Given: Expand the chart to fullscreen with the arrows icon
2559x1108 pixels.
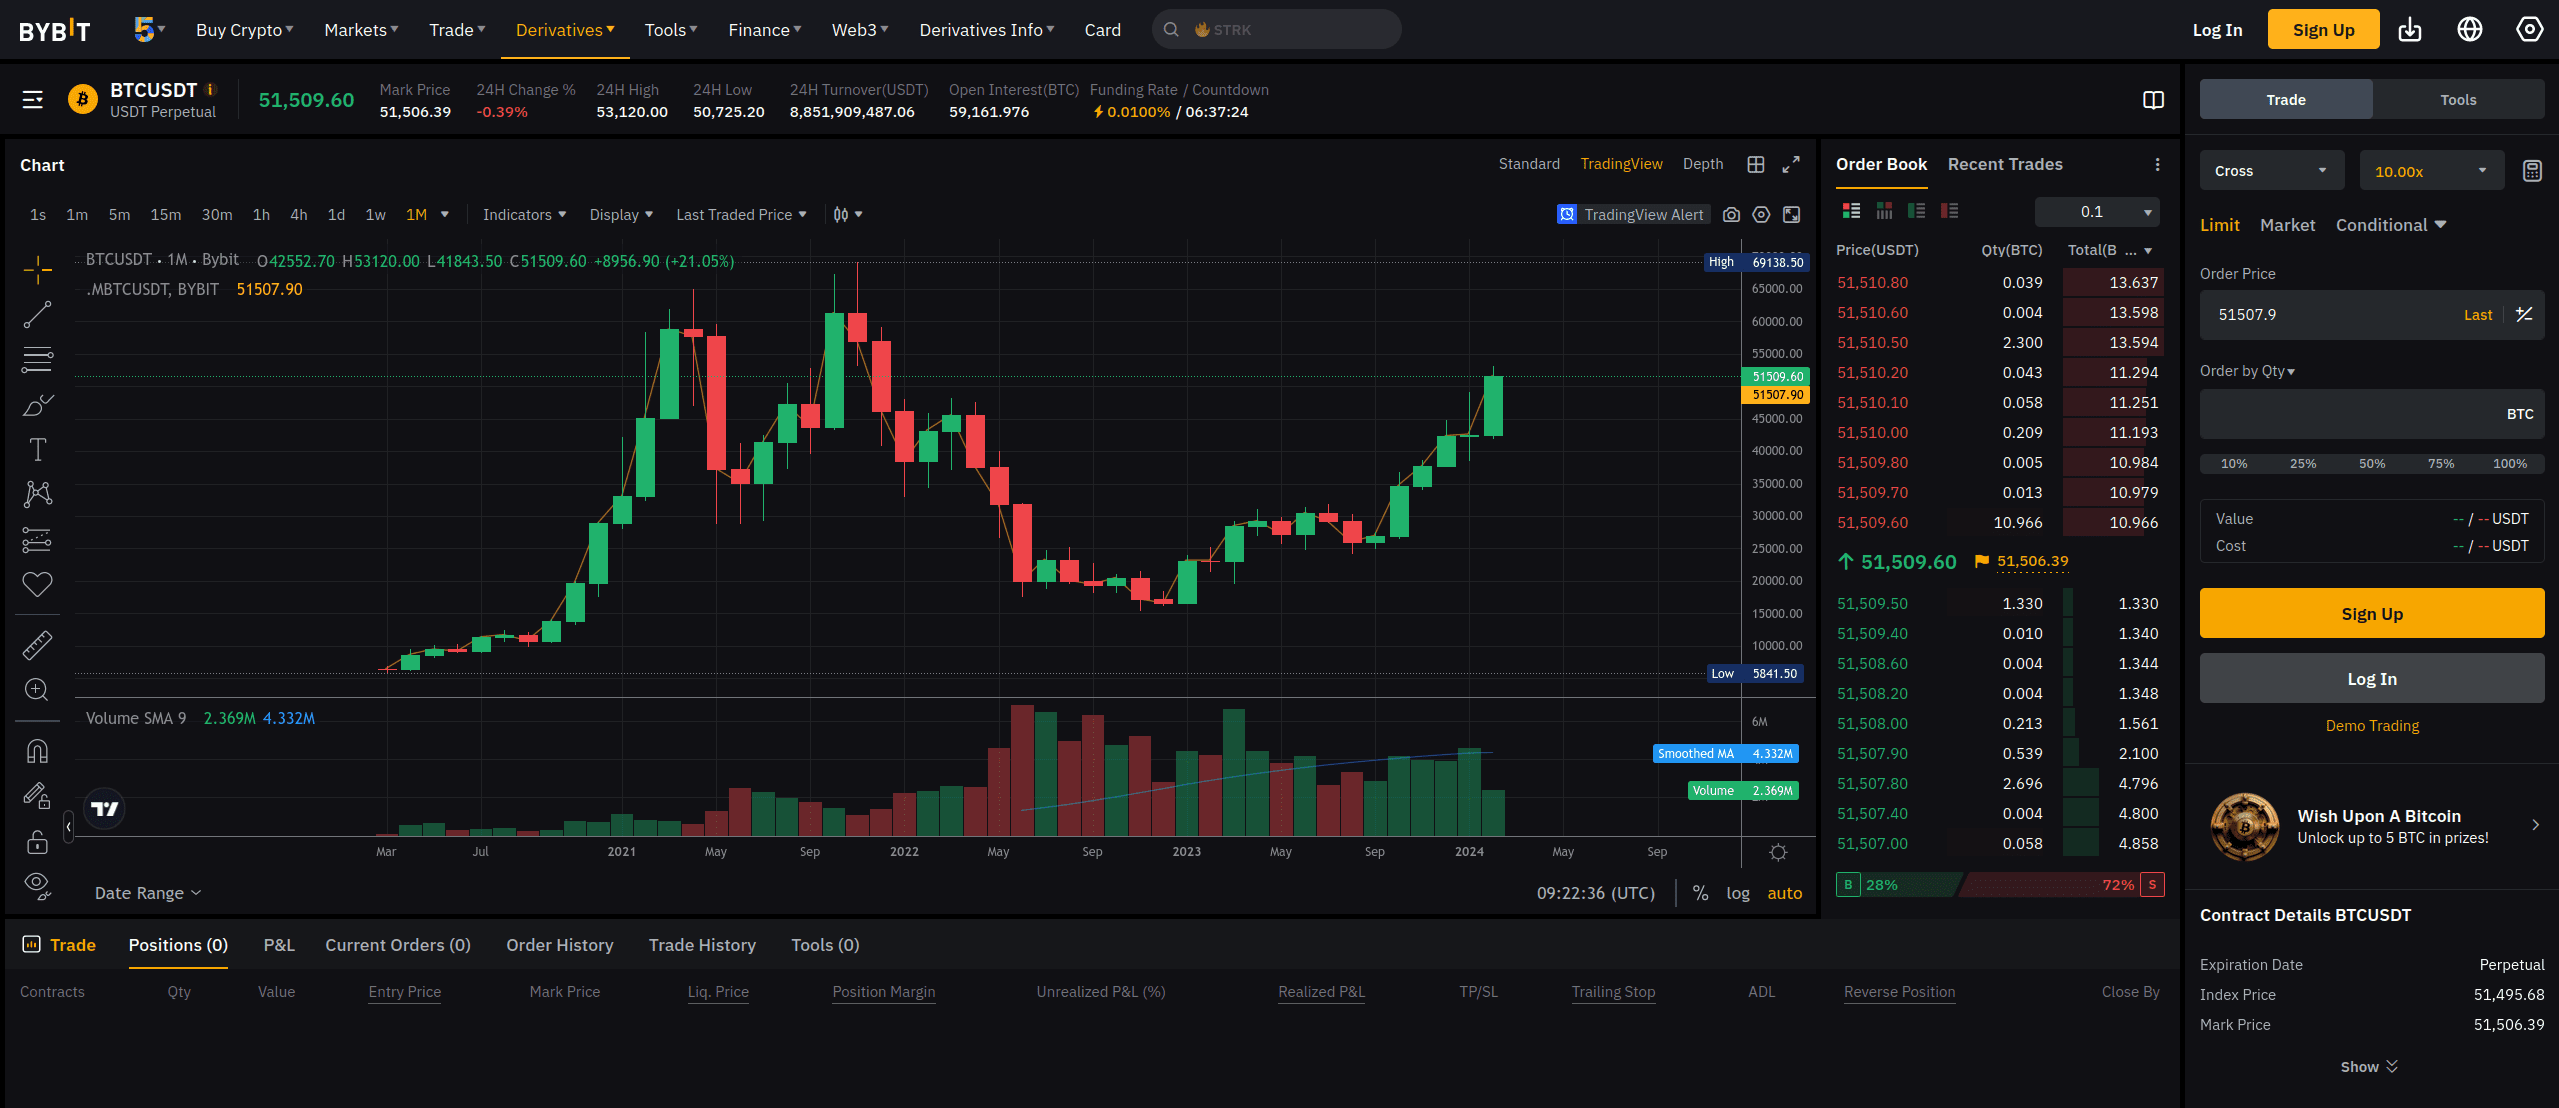Looking at the screenshot, I should tap(1791, 164).
